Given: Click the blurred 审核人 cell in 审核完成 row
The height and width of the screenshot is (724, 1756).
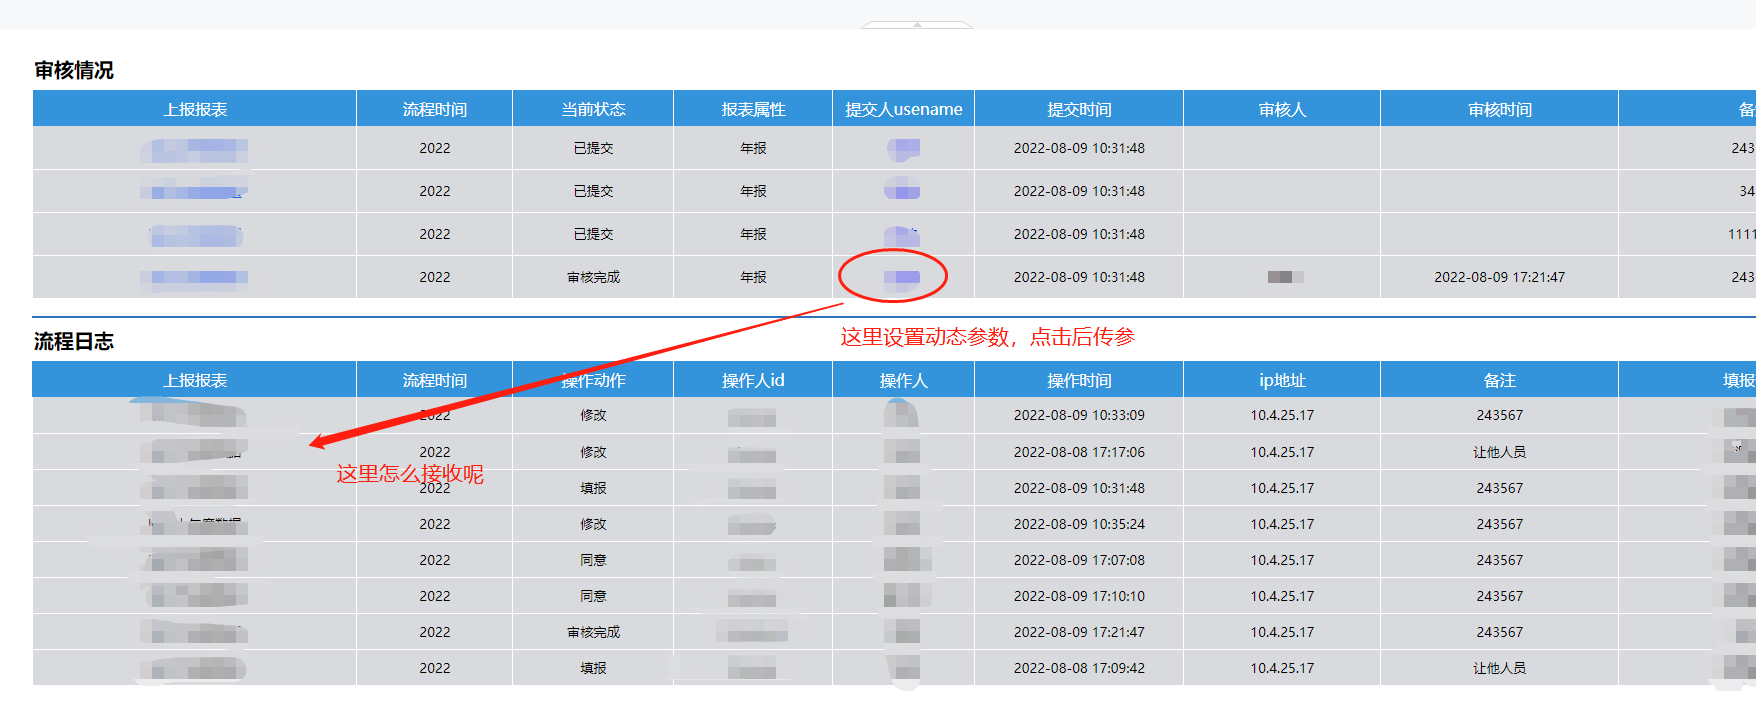Looking at the screenshot, I should pos(1282,277).
